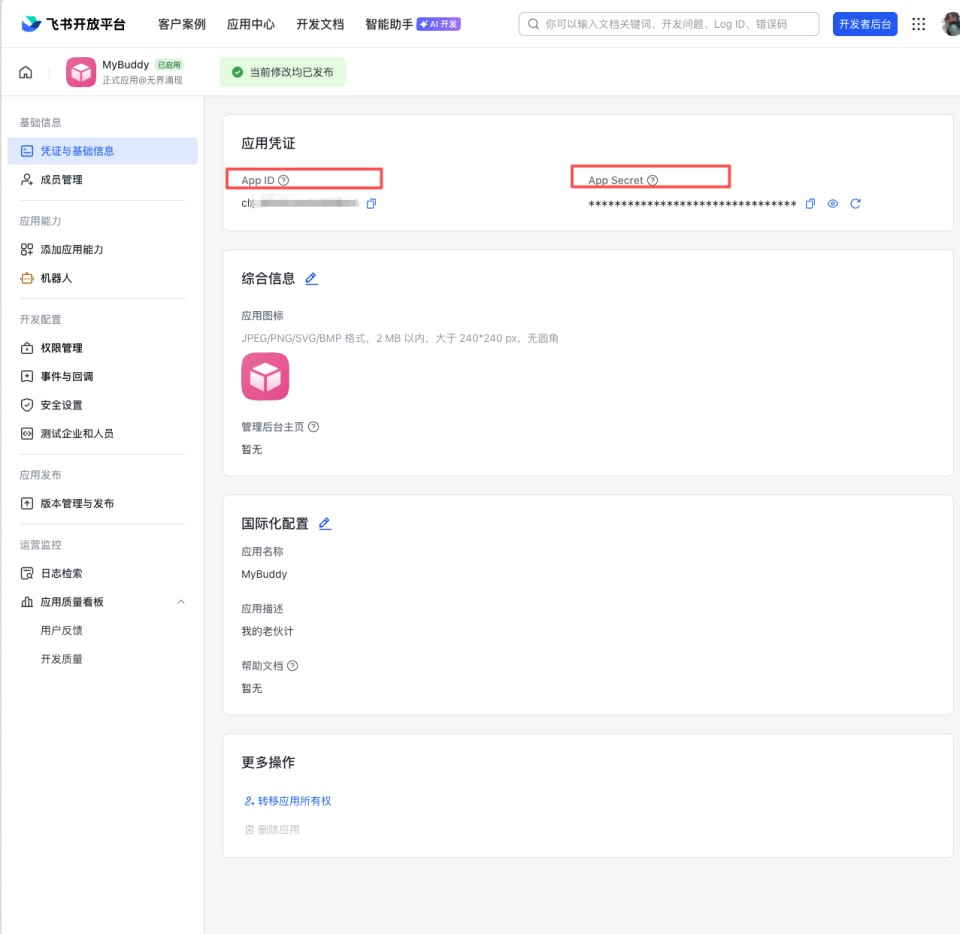Edit 国际化配置 with pencil icon
Viewport: 960px width, 934px height.
click(x=325, y=523)
